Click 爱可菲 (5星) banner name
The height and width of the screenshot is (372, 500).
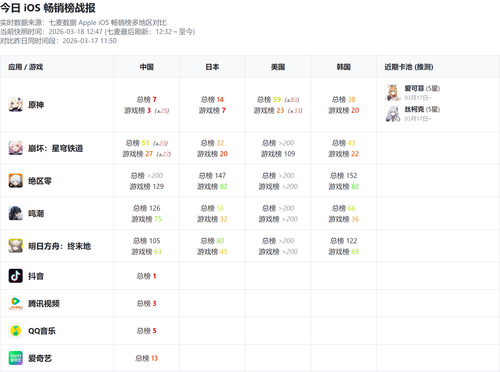422,88
